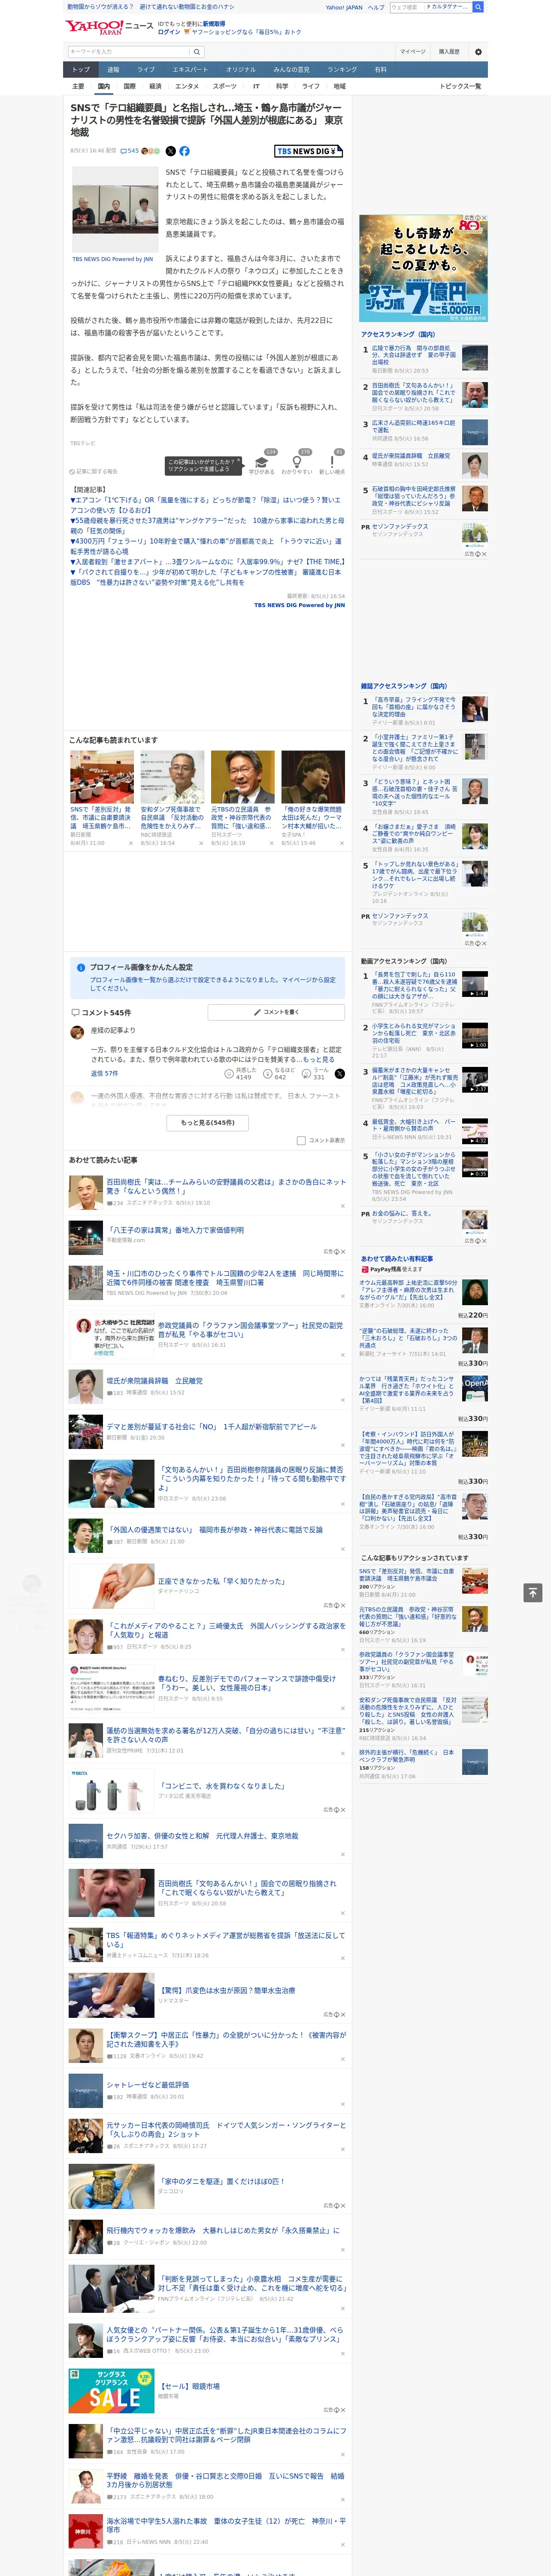Select the トップ navigation tab
The width and height of the screenshot is (551, 2576).
[x=81, y=70]
